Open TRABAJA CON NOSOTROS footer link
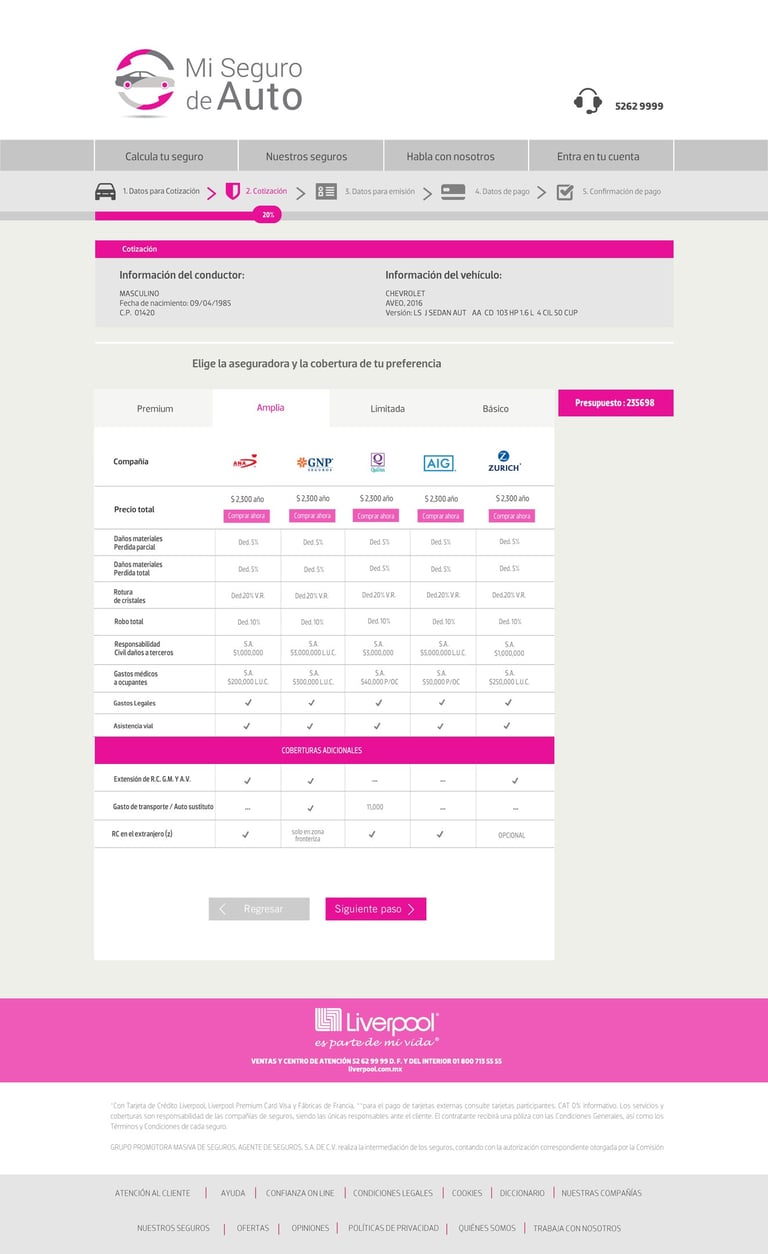 577,1228
